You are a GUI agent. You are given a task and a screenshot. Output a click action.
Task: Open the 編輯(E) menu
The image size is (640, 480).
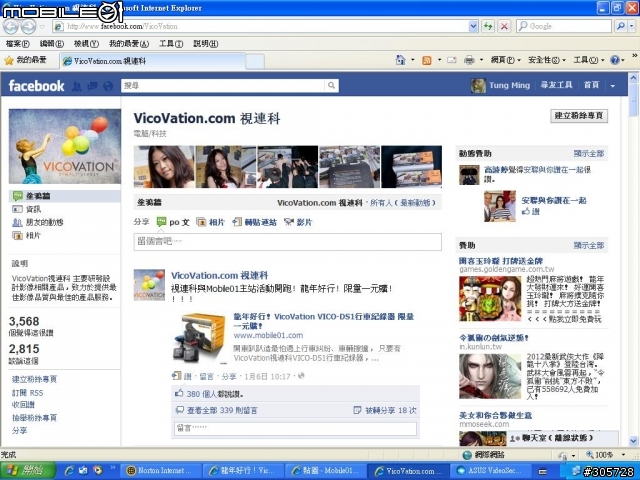coord(51,44)
